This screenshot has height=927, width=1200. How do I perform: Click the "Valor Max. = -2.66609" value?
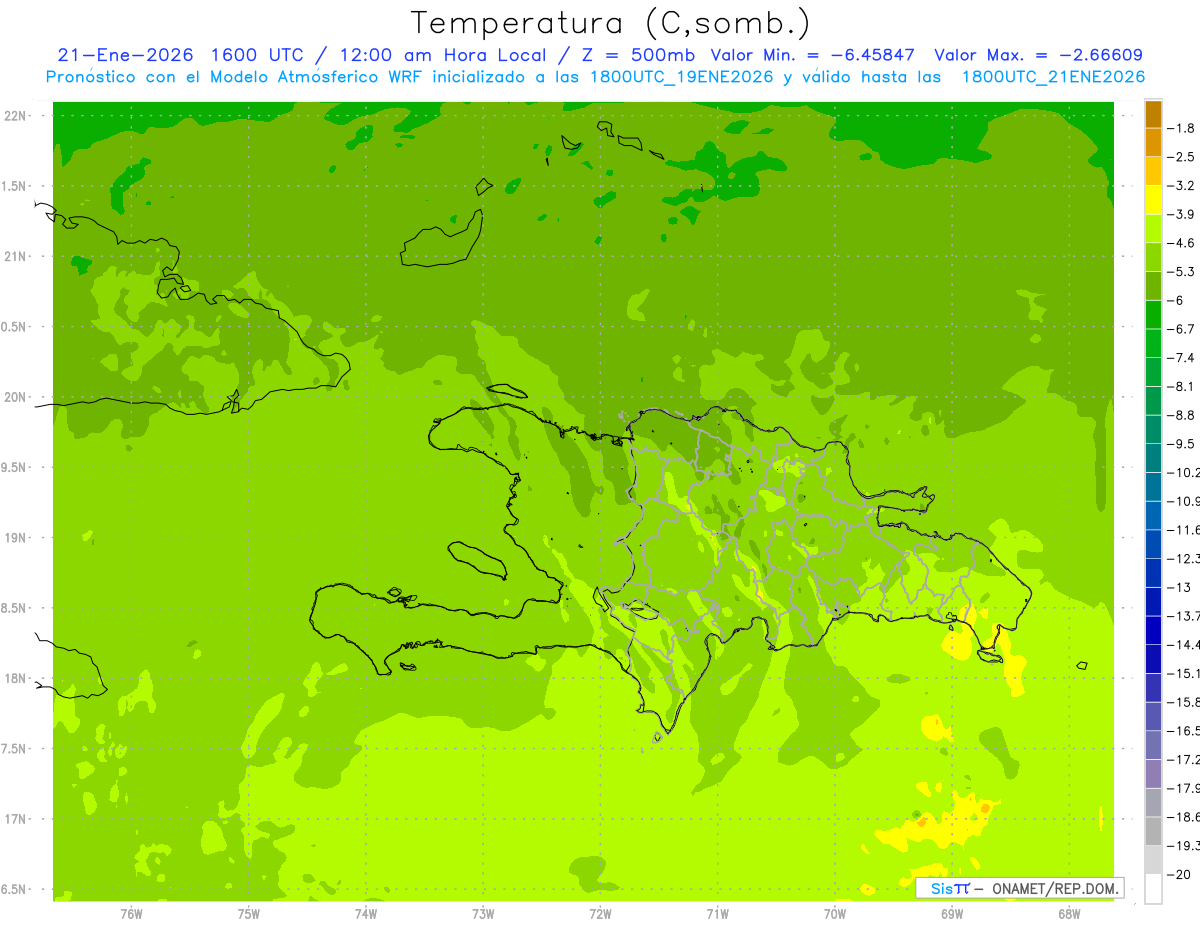pos(1039,55)
